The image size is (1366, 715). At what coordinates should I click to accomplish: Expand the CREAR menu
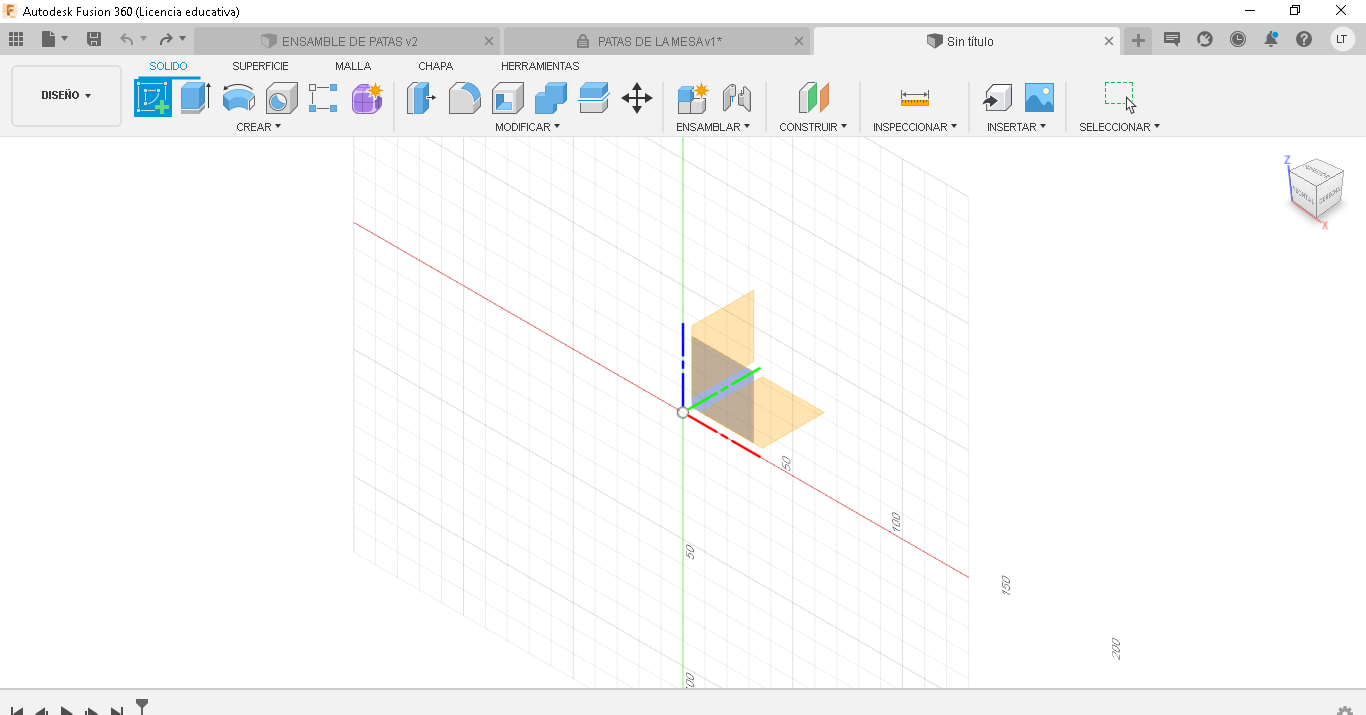pyautogui.click(x=259, y=127)
